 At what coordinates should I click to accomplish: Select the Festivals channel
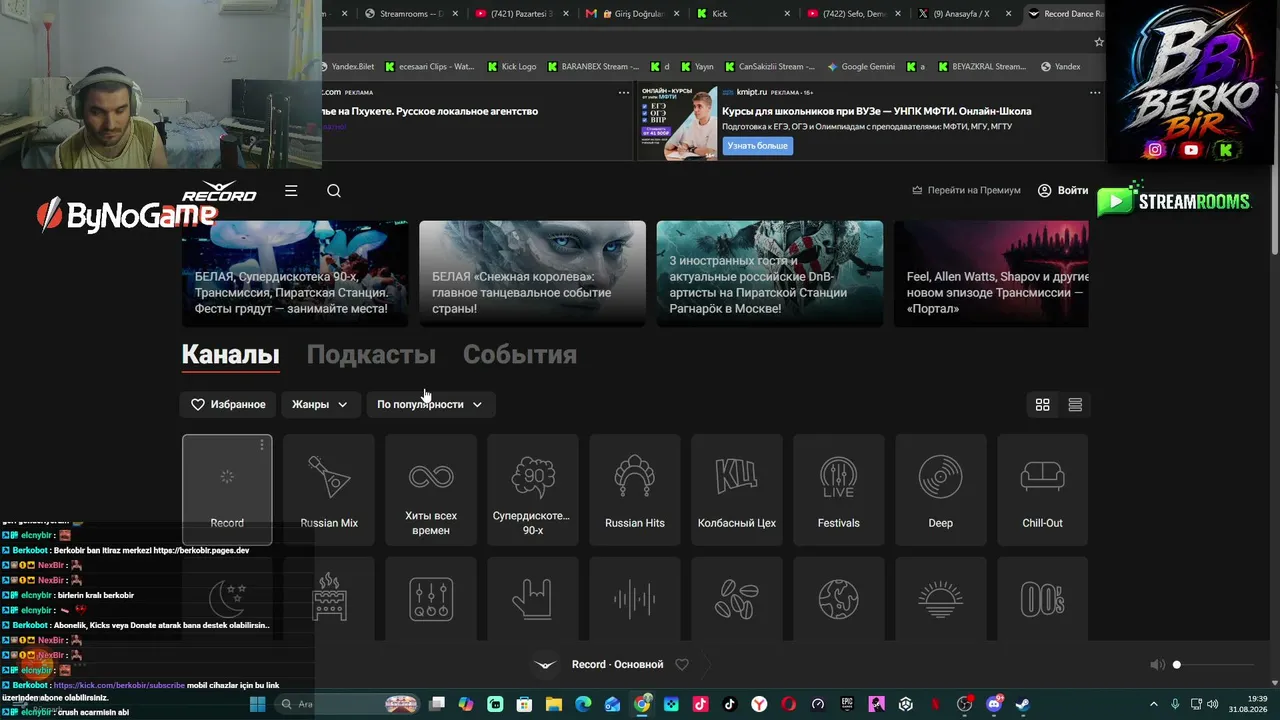tap(839, 489)
